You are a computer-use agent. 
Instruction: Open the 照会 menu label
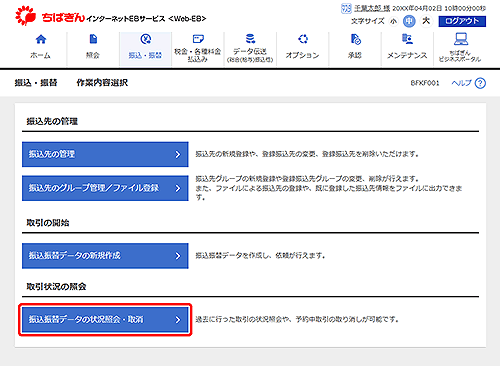tap(93, 55)
